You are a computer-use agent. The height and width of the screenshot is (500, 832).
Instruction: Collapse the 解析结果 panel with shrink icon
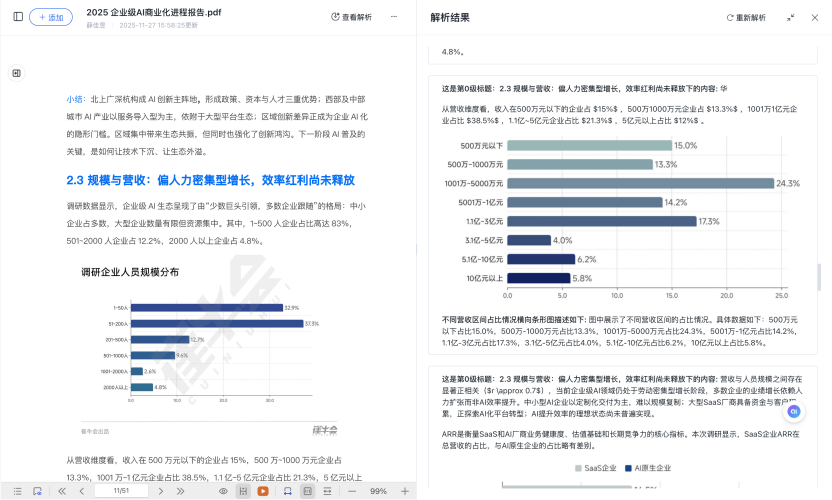tap(791, 18)
